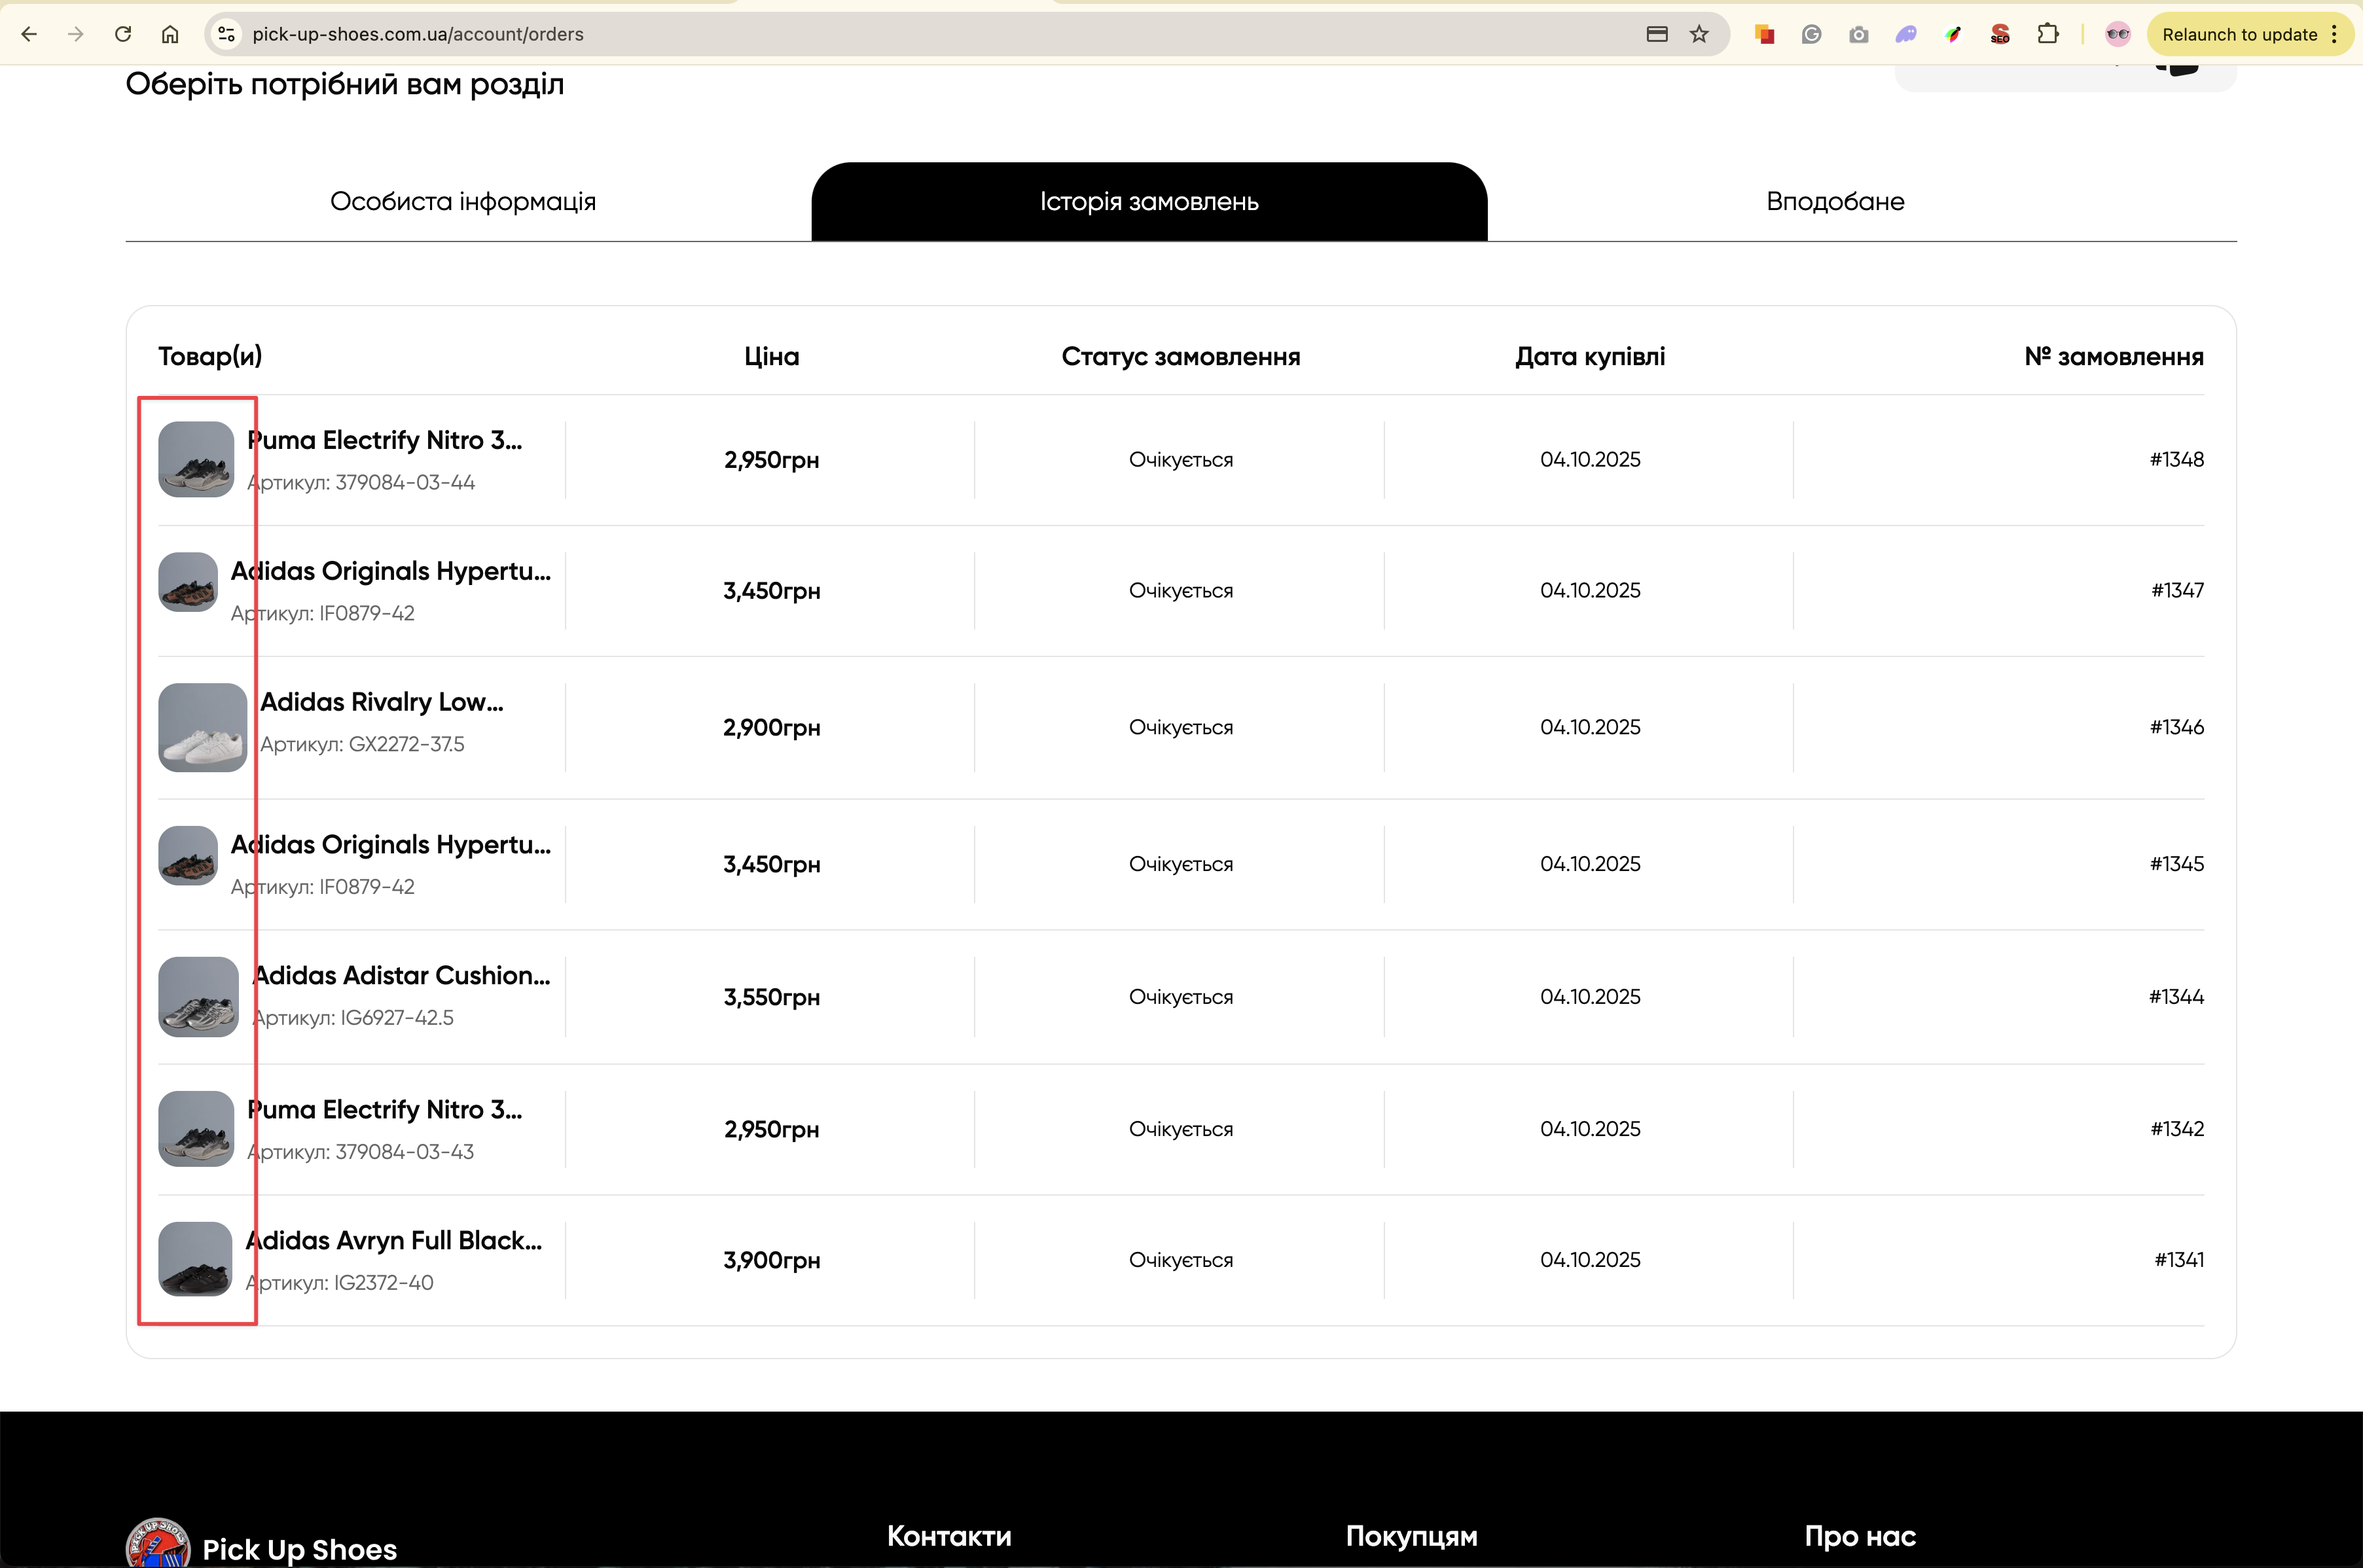The width and height of the screenshot is (2363, 1568).
Task: Click Relaunch to update button
Action: pos(2239,34)
